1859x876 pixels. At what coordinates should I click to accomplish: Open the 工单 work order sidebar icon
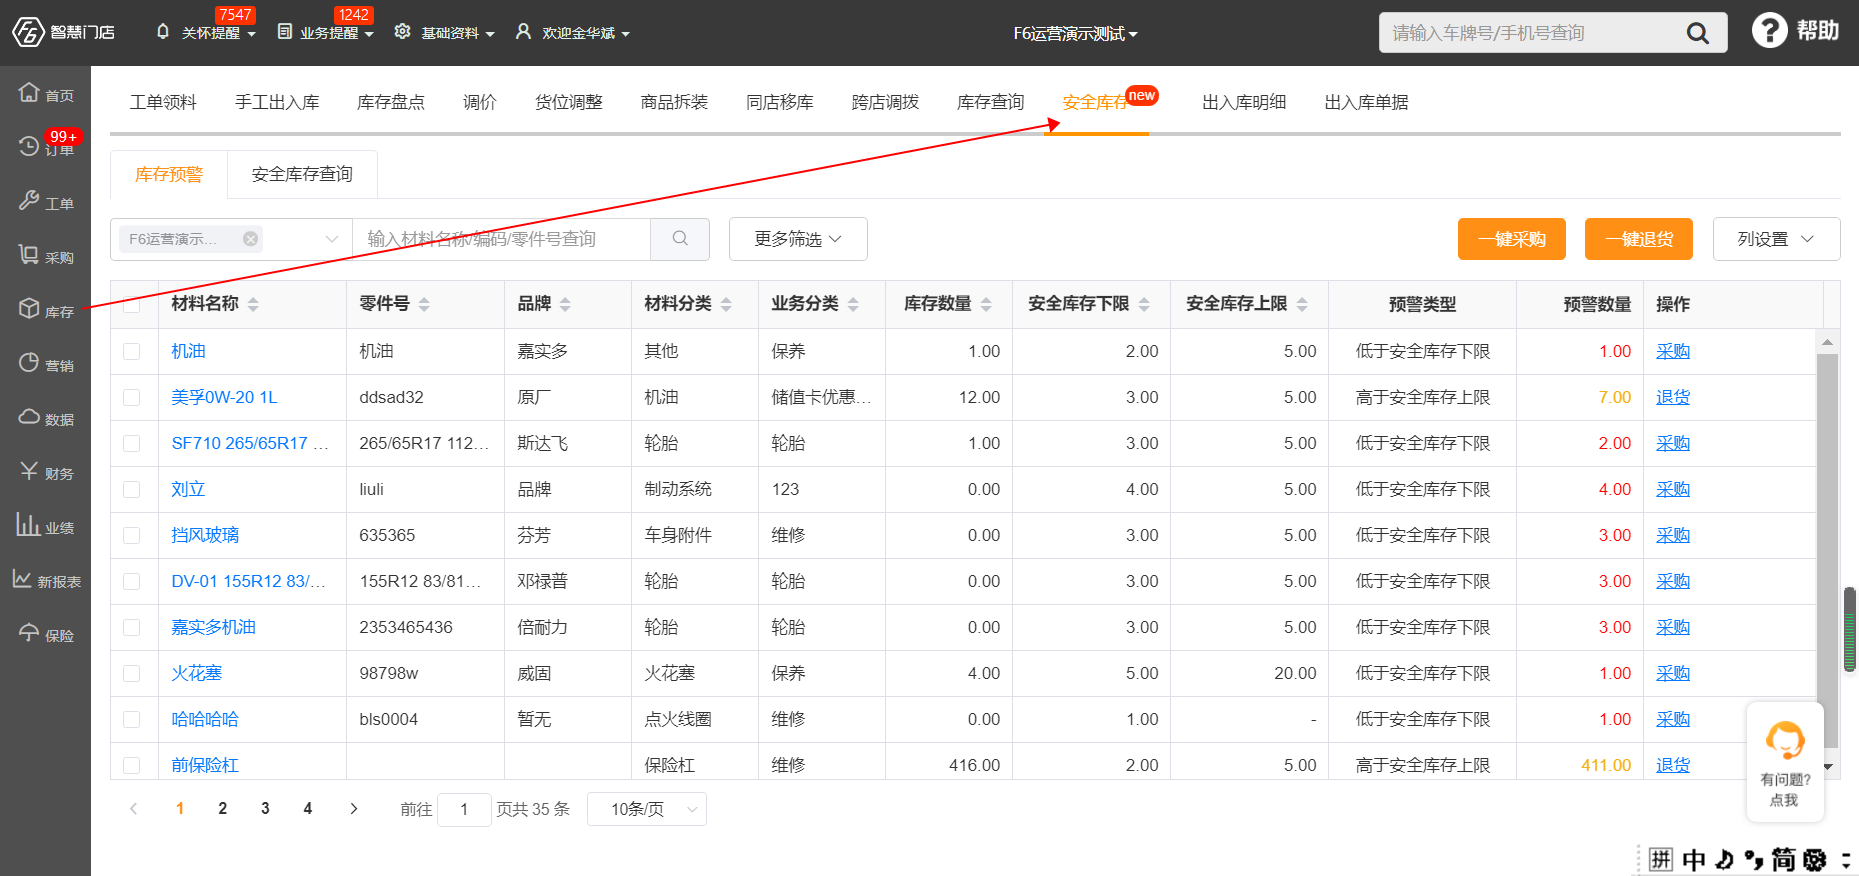click(30, 200)
